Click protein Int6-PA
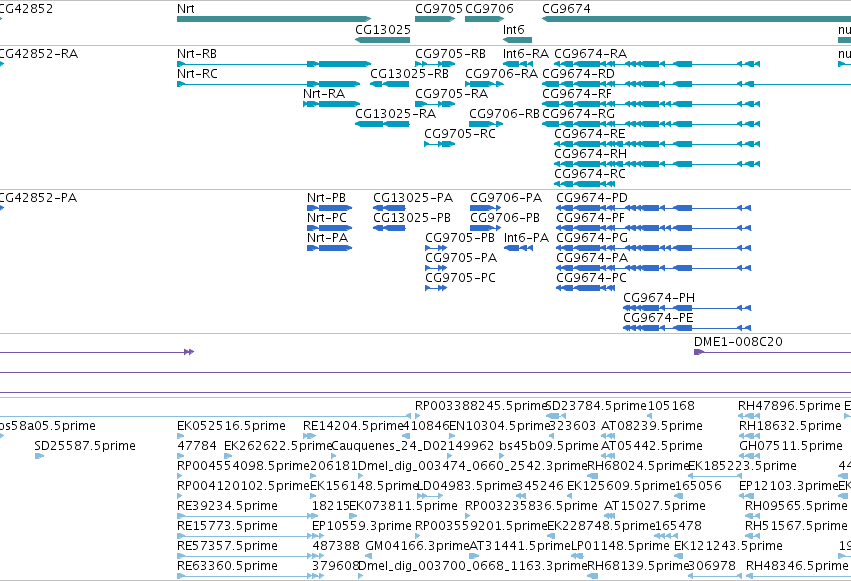The width and height of the screenshot is (851, 581). pos(526,238)
